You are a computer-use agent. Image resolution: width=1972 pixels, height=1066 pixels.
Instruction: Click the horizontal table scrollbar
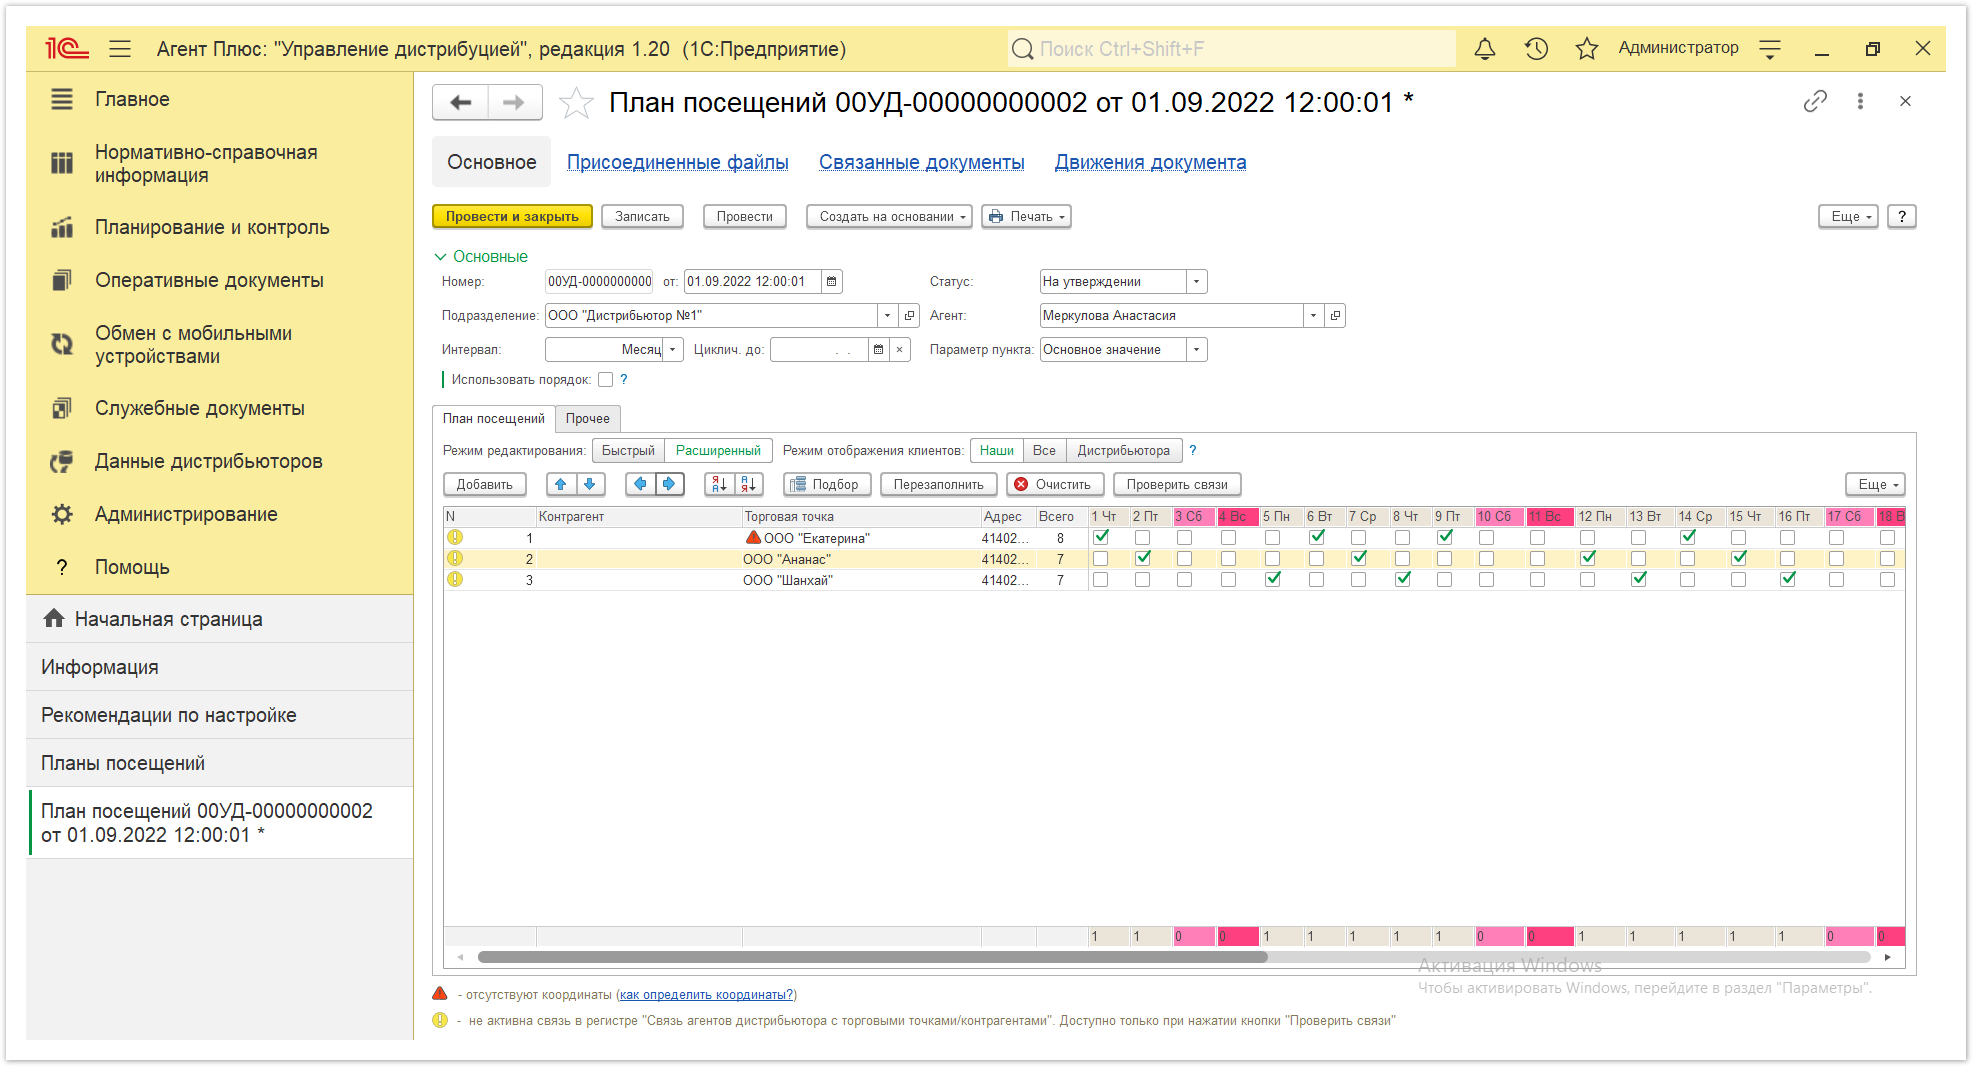872,957
